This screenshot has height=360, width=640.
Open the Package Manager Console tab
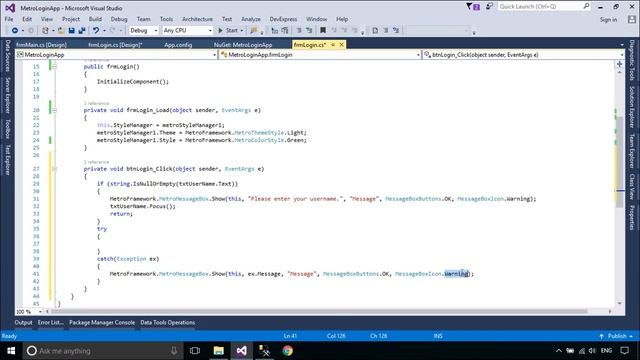point(102,322)
